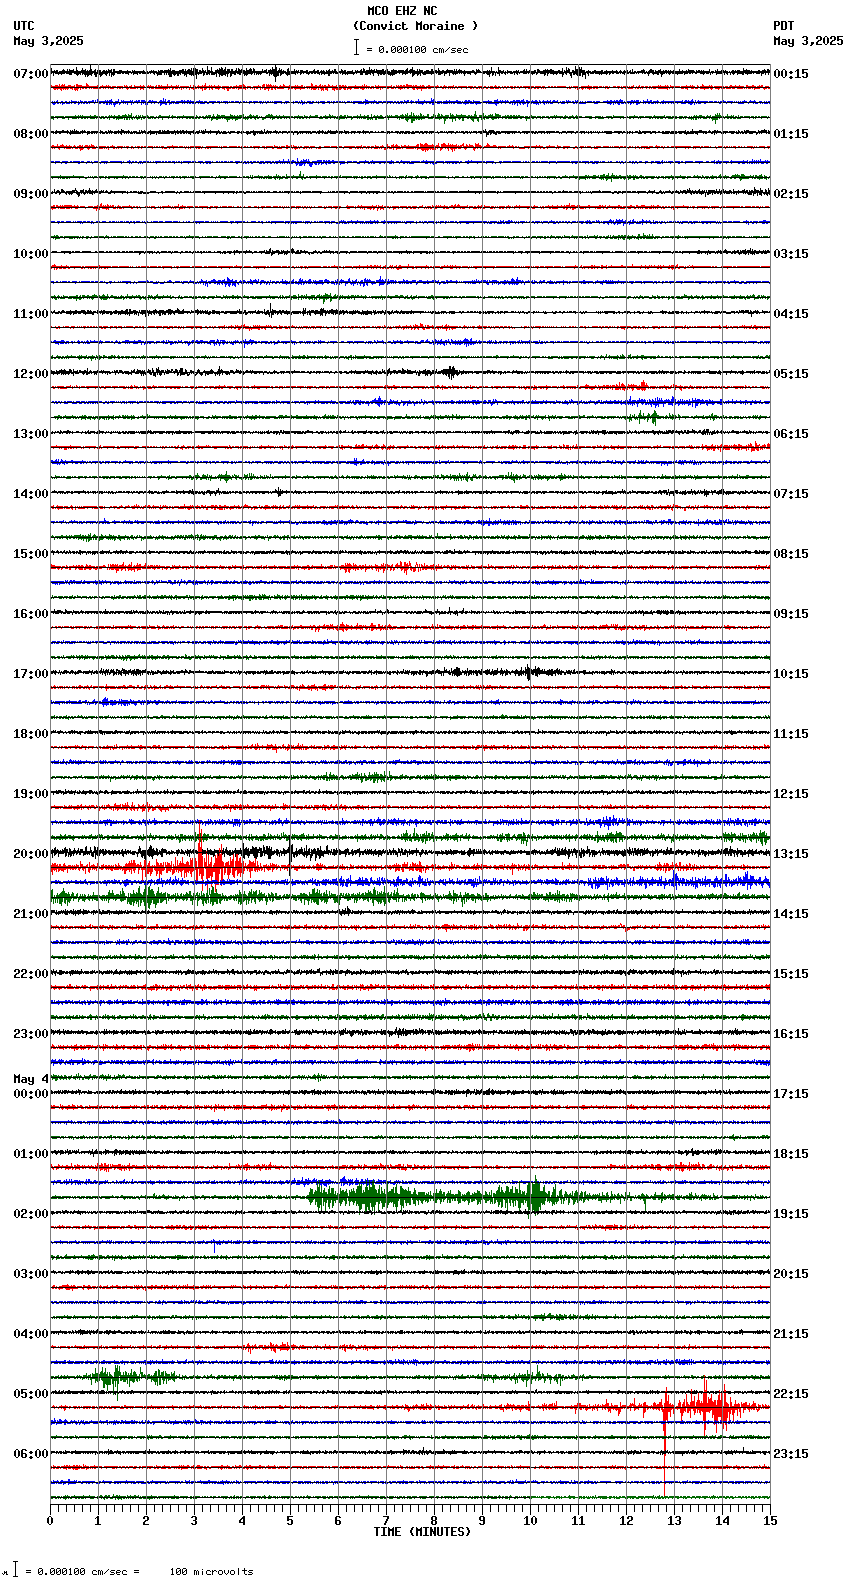Click the '22:15' PDT time label
Screen dimensions: 850x1584
tap(791, 1394)
